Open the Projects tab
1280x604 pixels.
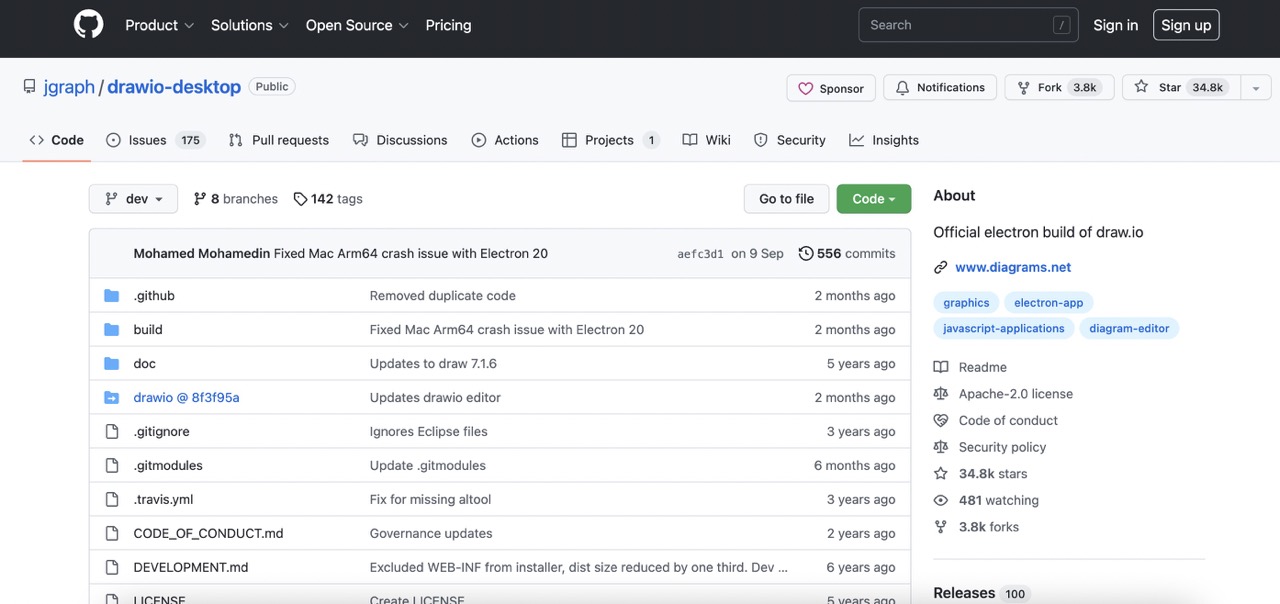point(610,140)
